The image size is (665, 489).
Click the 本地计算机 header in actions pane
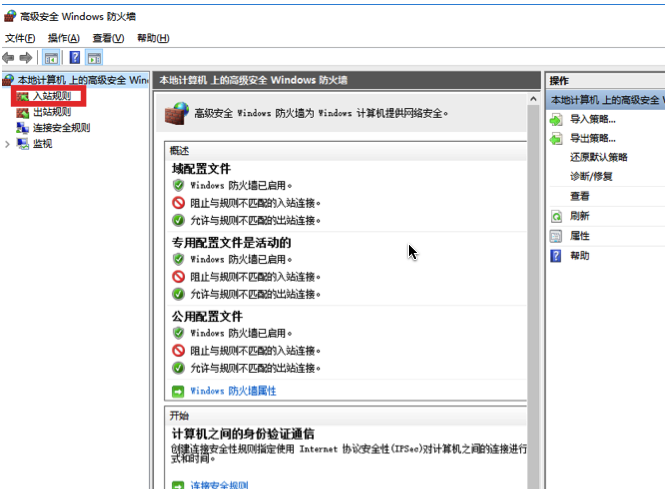[606, 100]
